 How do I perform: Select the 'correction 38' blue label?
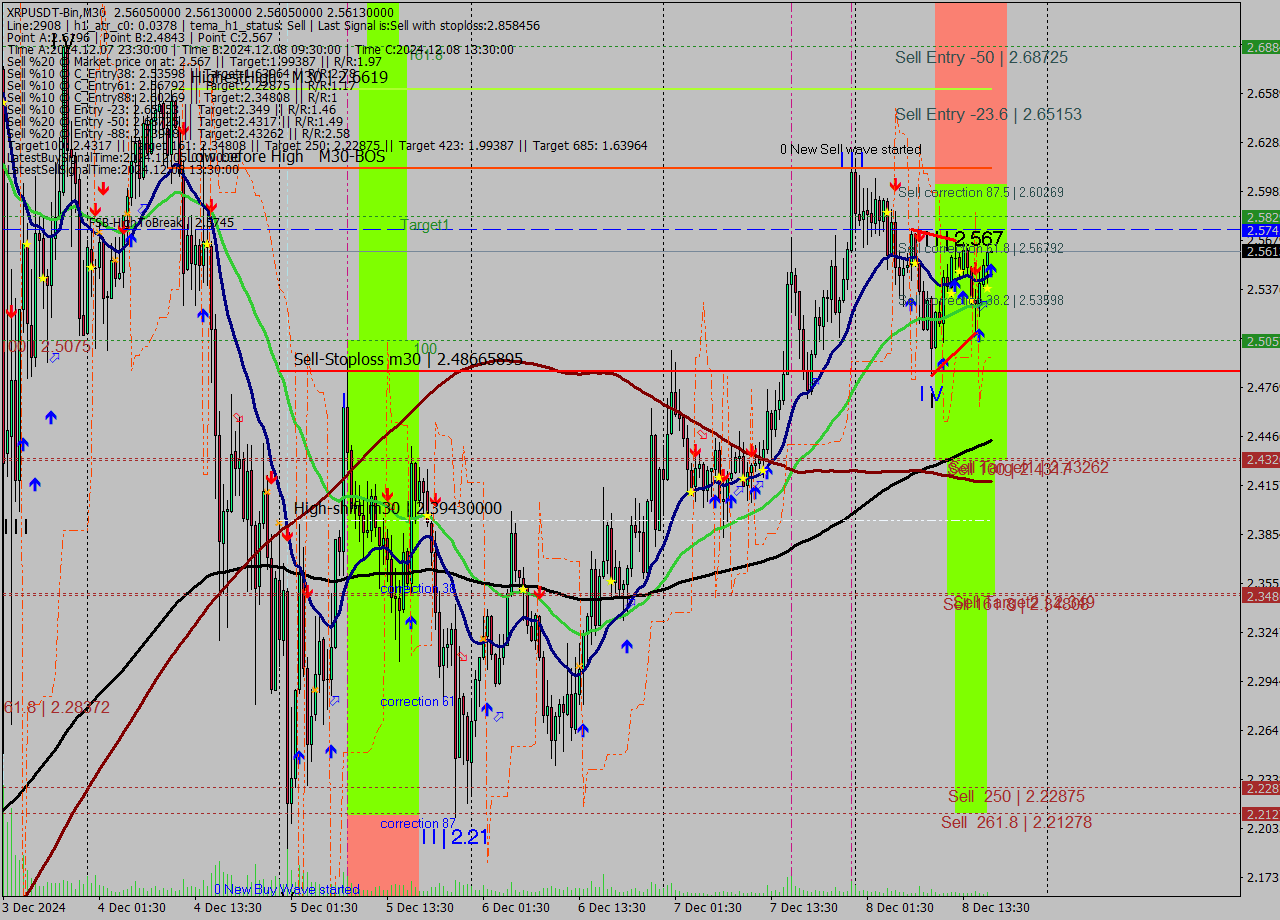(x=418, y=589)
